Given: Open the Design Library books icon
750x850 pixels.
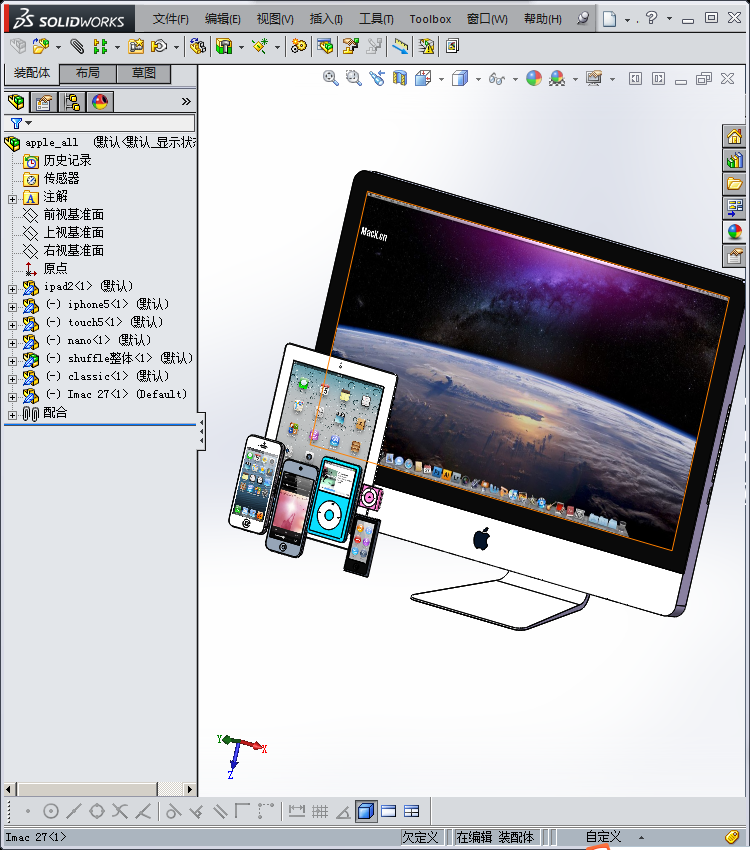Looking at the screenshot, I should click(735, 160).
